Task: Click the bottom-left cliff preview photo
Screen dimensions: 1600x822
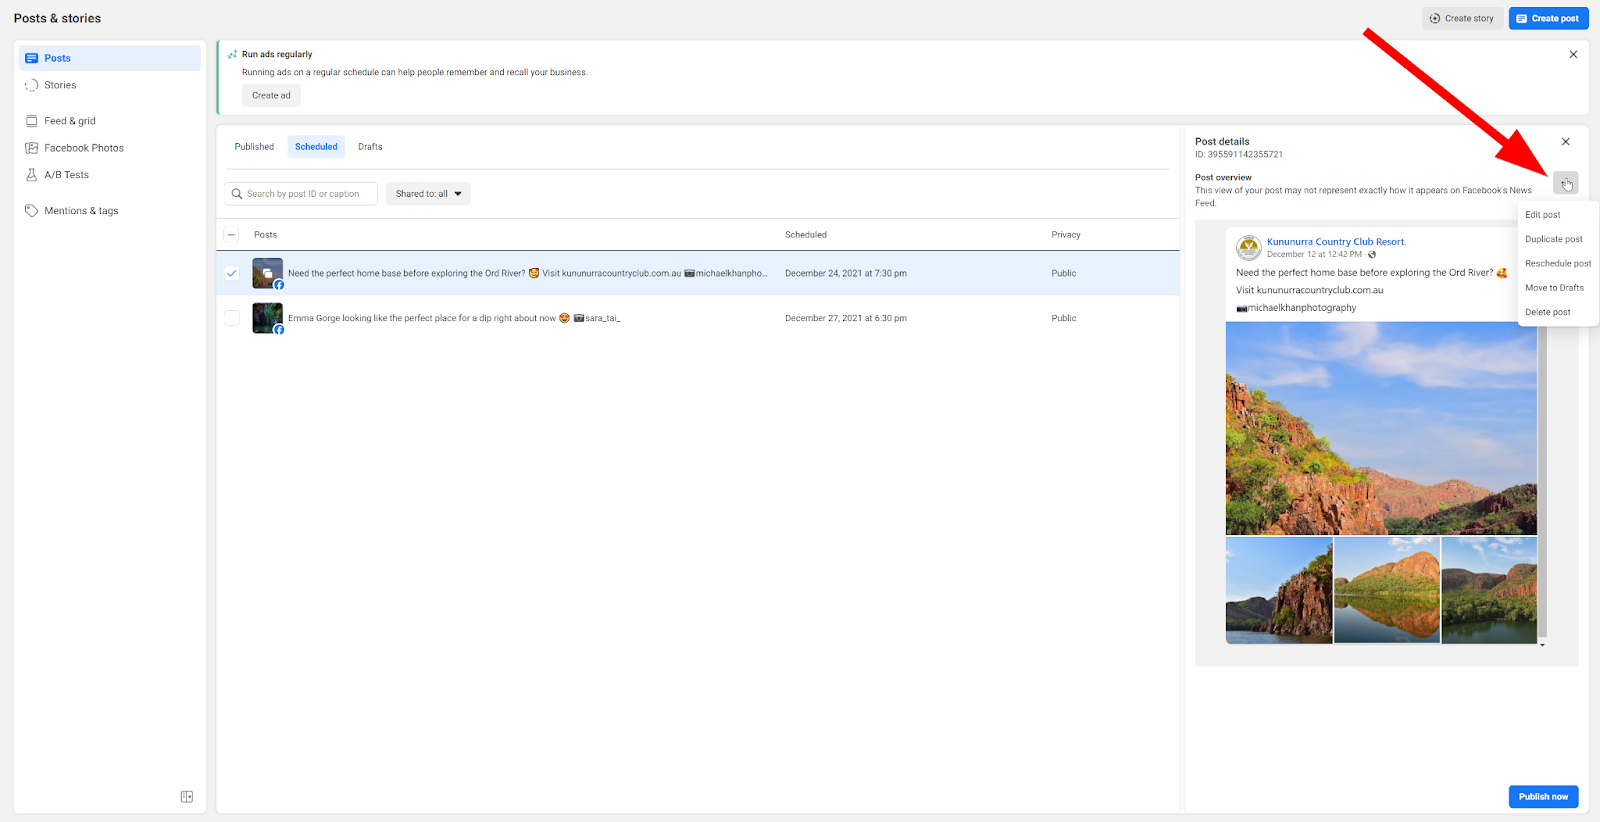Action: point(1279,590)
